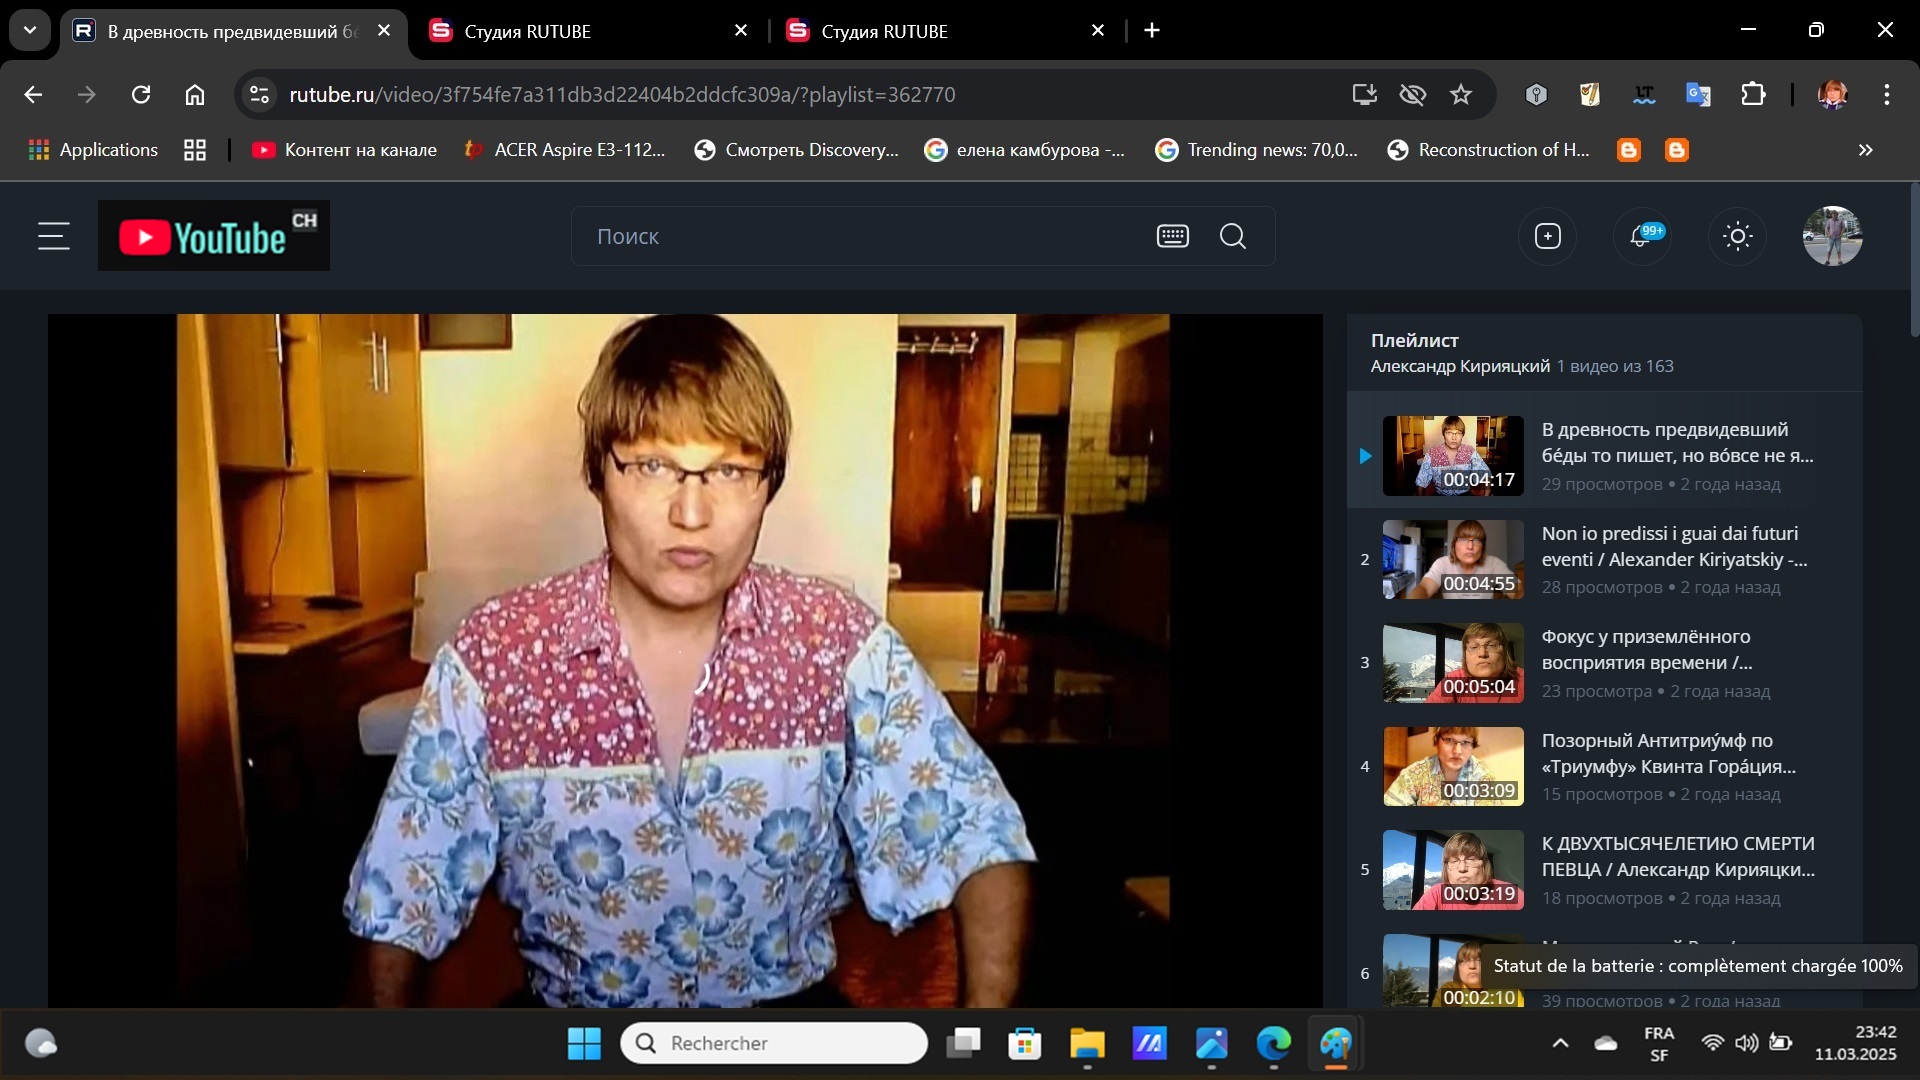Screen dimensions: 1920x1080
Task: Open the user profile avatar menu
Action: coord(1832,236)
